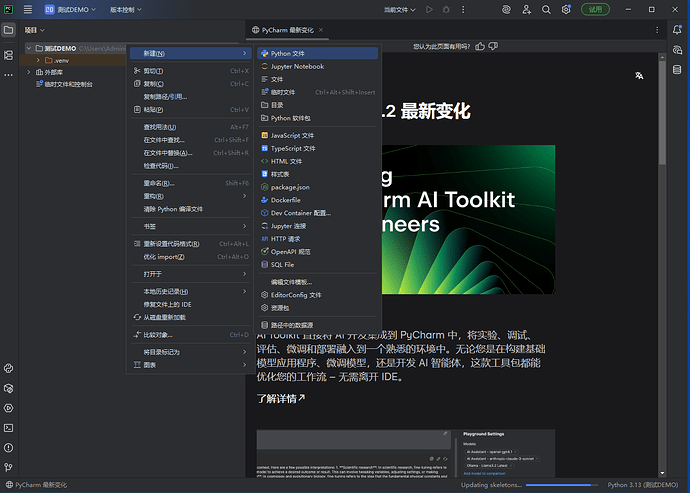The width and height of the screenshot is (690, 493).
Task: Open the Services tool window
Action: (x=9, y=407)
